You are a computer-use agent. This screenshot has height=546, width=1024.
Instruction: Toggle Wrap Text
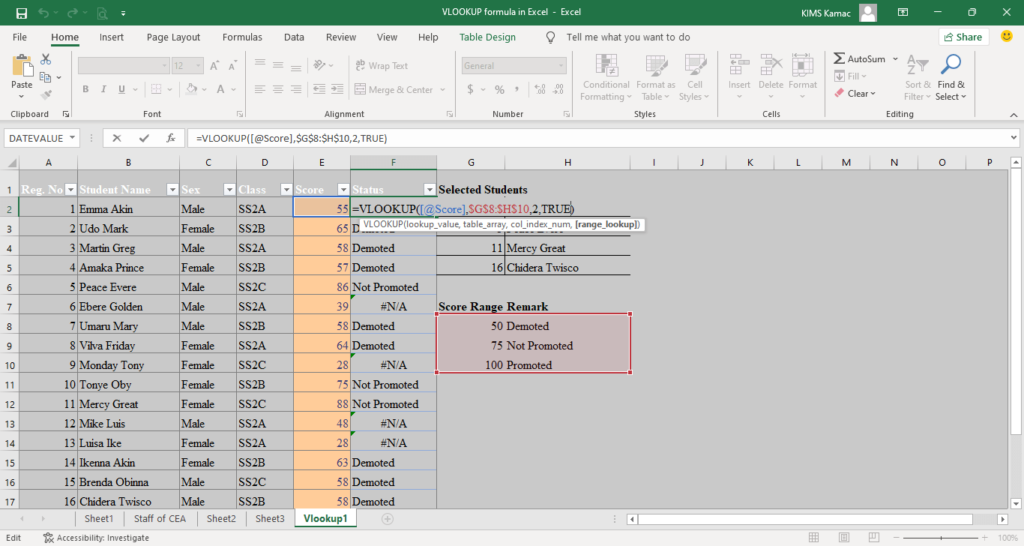[x=381, y=66]
